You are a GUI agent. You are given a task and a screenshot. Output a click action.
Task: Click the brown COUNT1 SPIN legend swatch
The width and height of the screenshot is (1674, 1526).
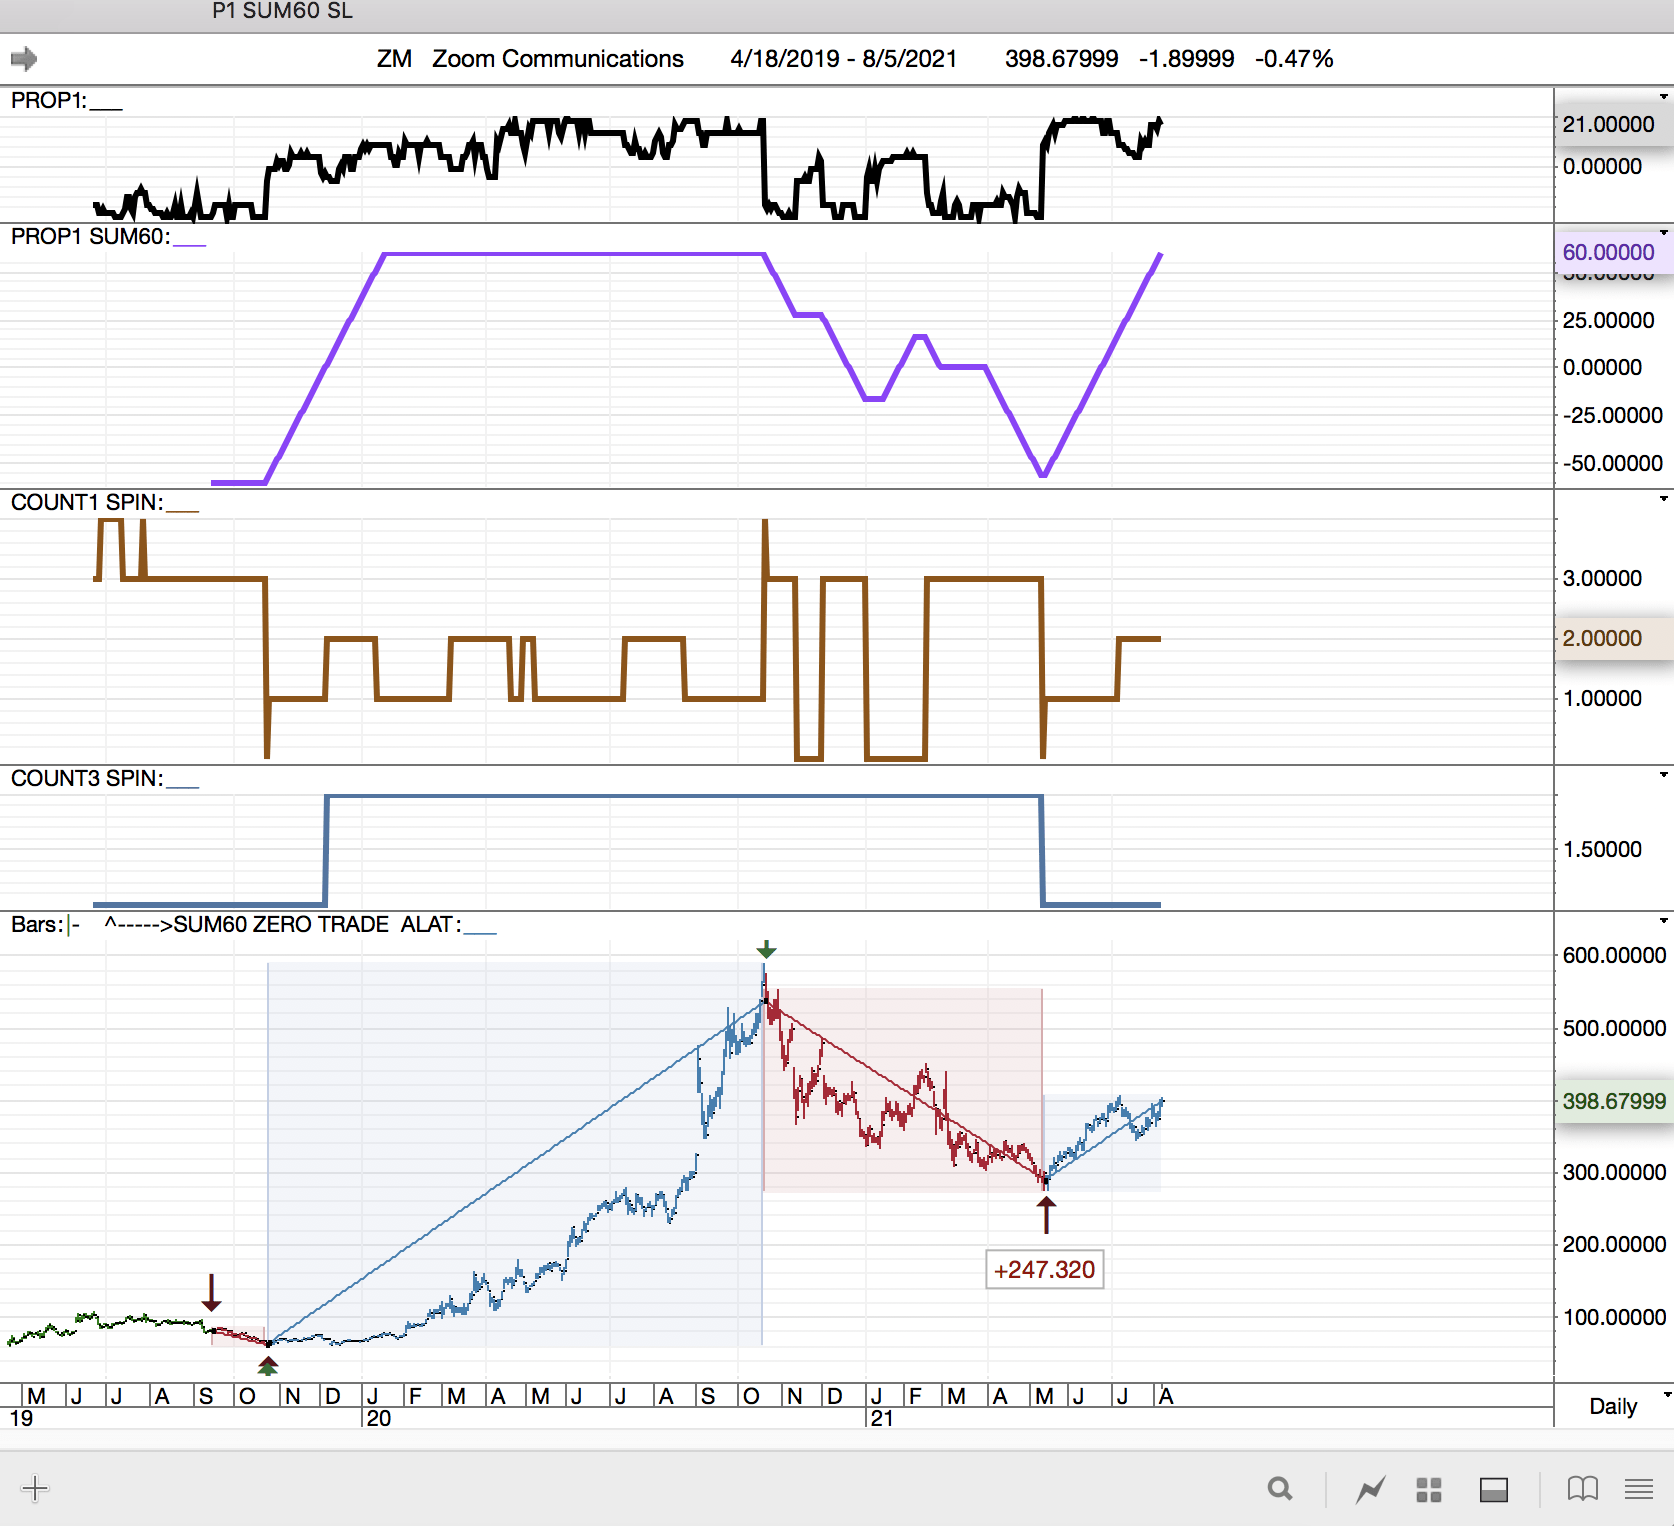pos(182,509)
